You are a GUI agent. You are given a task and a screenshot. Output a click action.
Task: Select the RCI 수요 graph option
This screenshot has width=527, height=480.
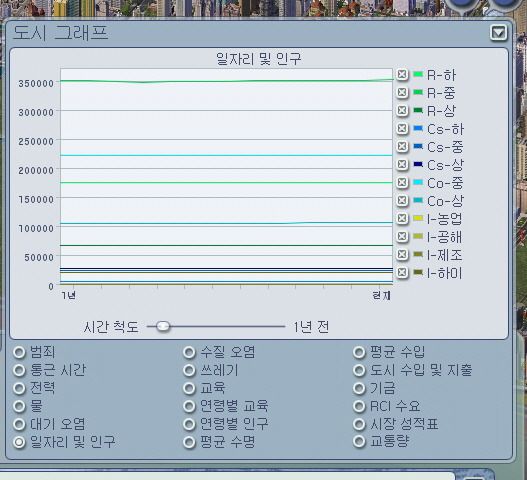359,406
